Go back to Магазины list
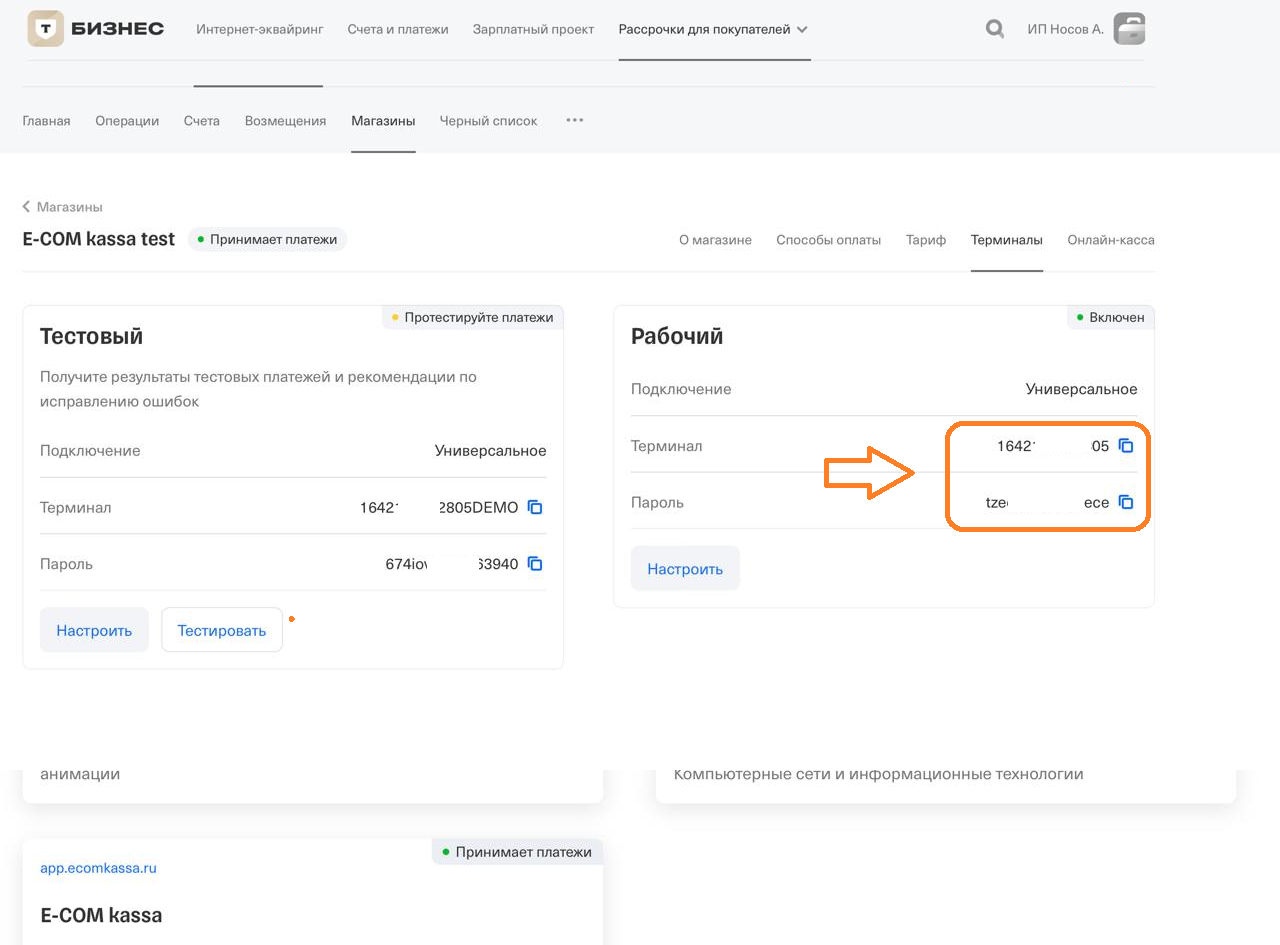1280x945 pixels. (63, 207)
